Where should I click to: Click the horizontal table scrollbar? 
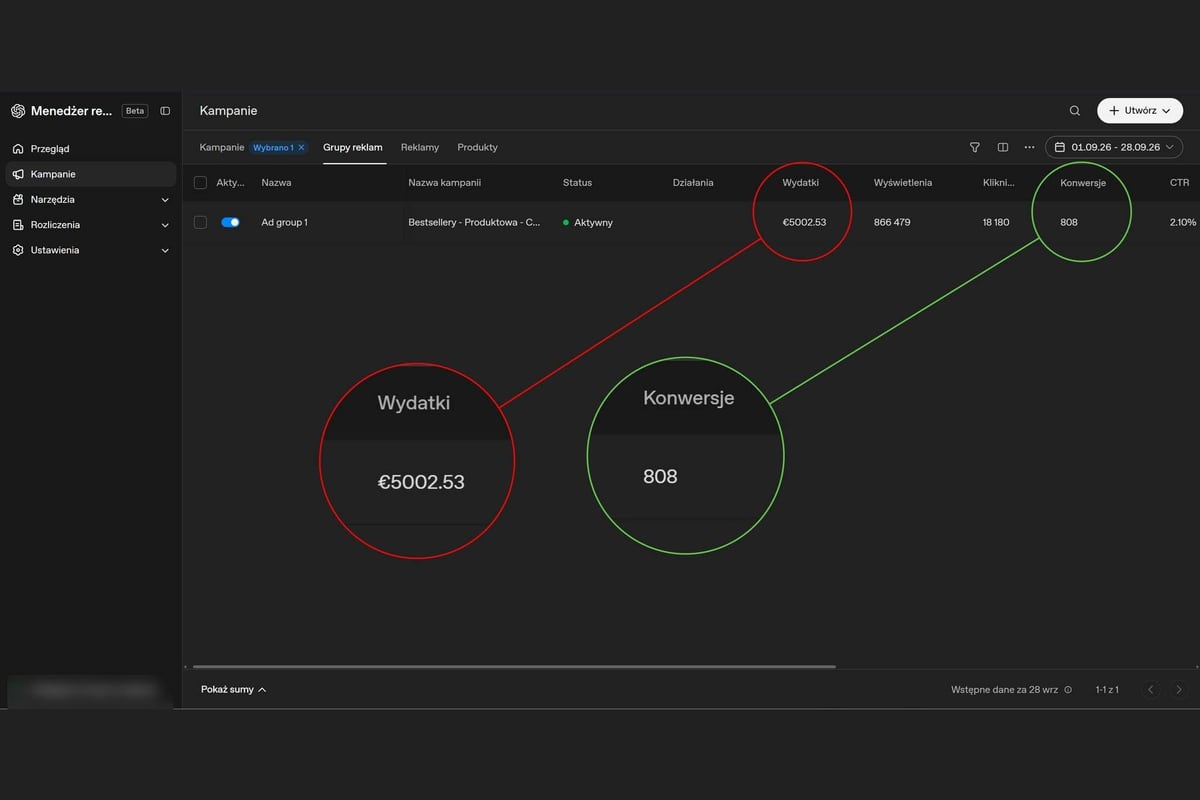(x=514, y=666)
